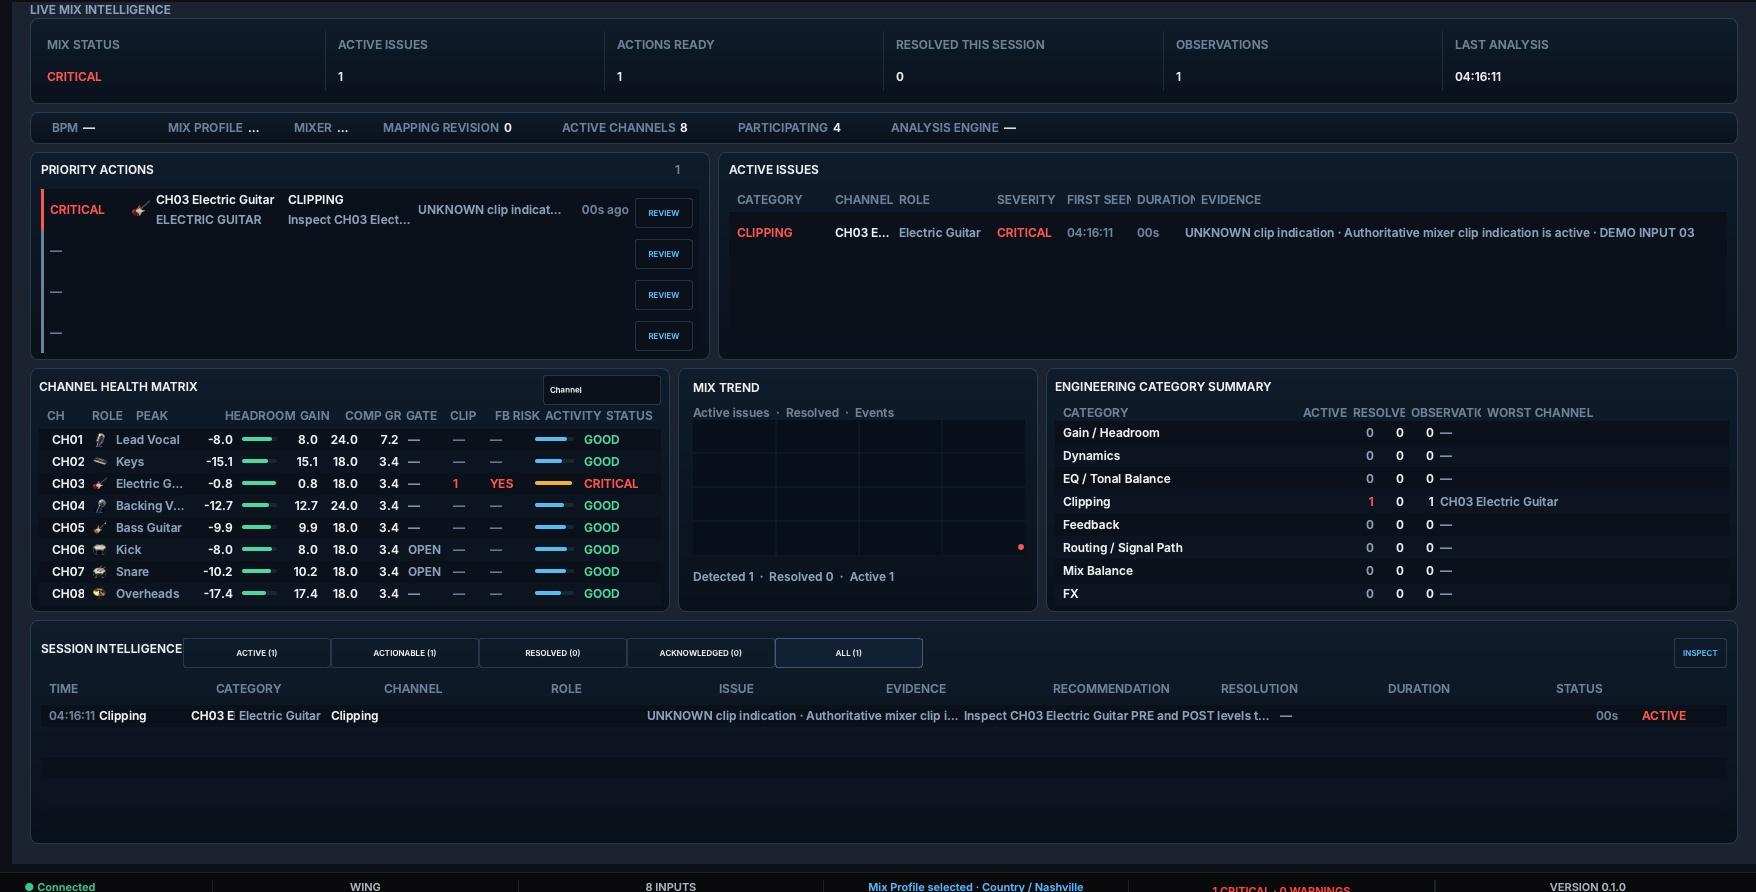Click the Comp GR value 7.2

[389, 440]
